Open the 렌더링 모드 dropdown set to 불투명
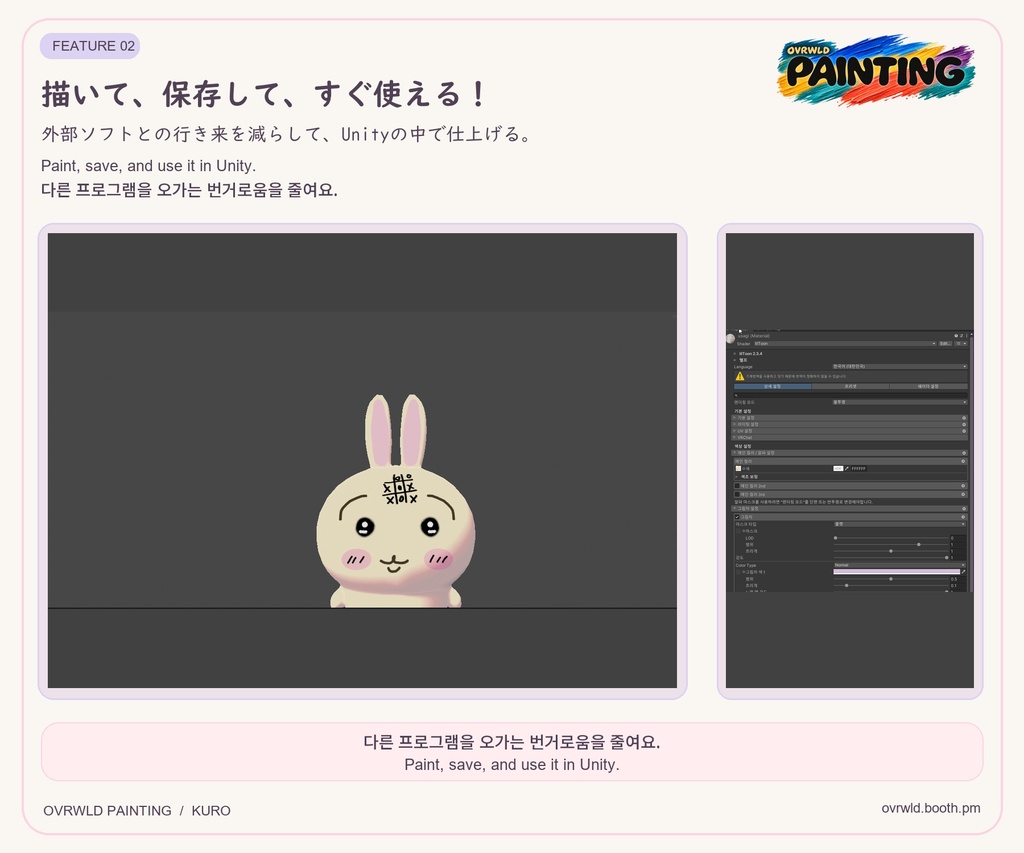The height and width of the screenshot is (853, 1024). coord(900,402)
